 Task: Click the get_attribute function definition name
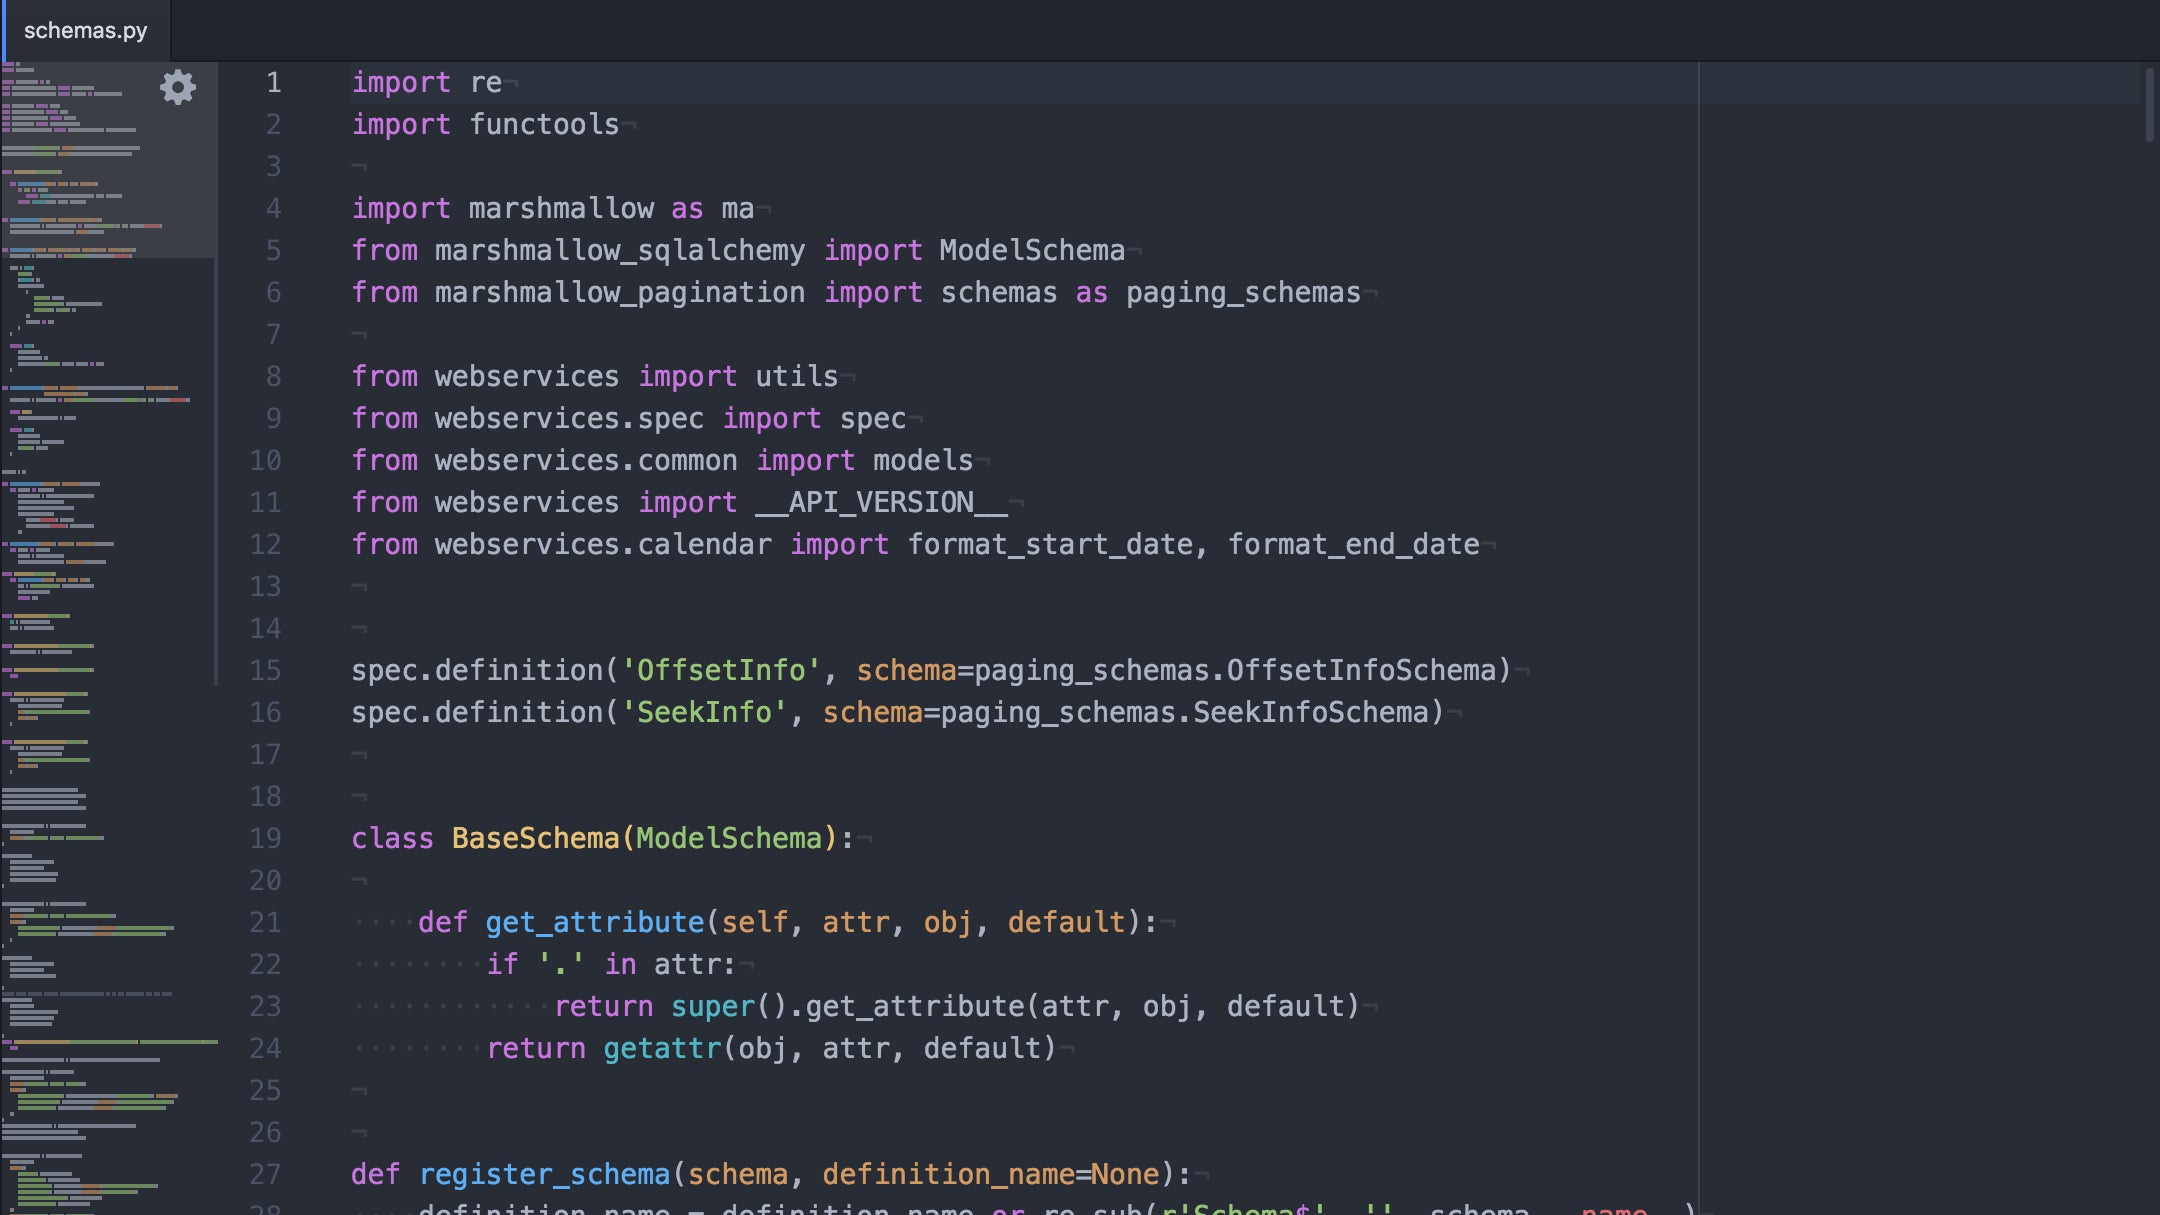[594, 922]
